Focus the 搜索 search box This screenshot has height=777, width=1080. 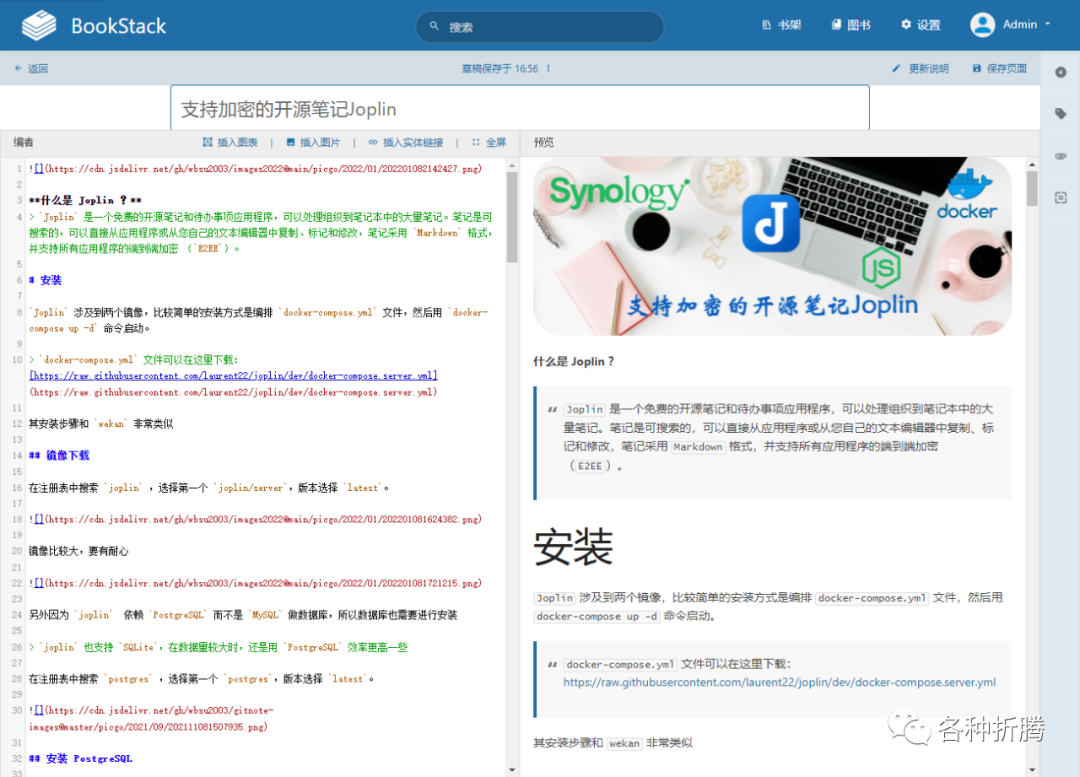(539, 27)
